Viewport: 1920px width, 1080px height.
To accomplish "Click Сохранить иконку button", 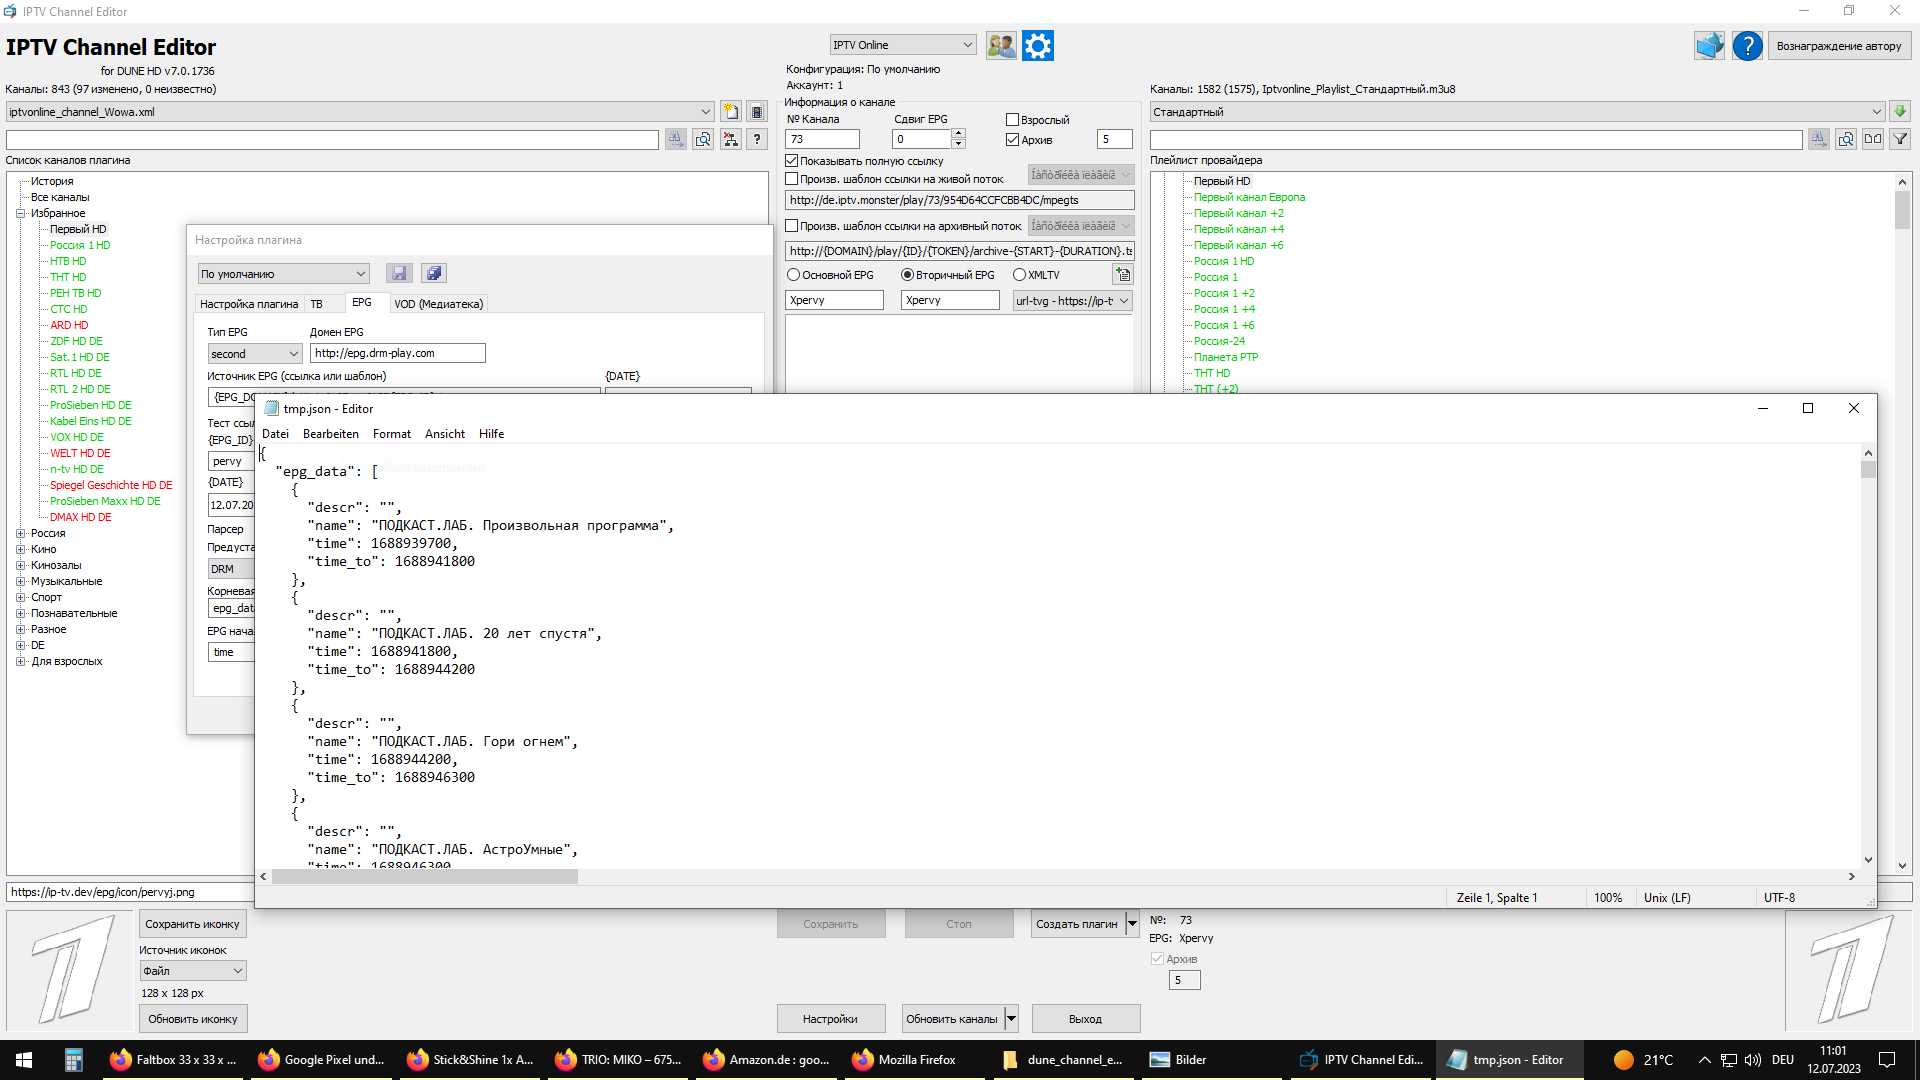I will 192,924.
